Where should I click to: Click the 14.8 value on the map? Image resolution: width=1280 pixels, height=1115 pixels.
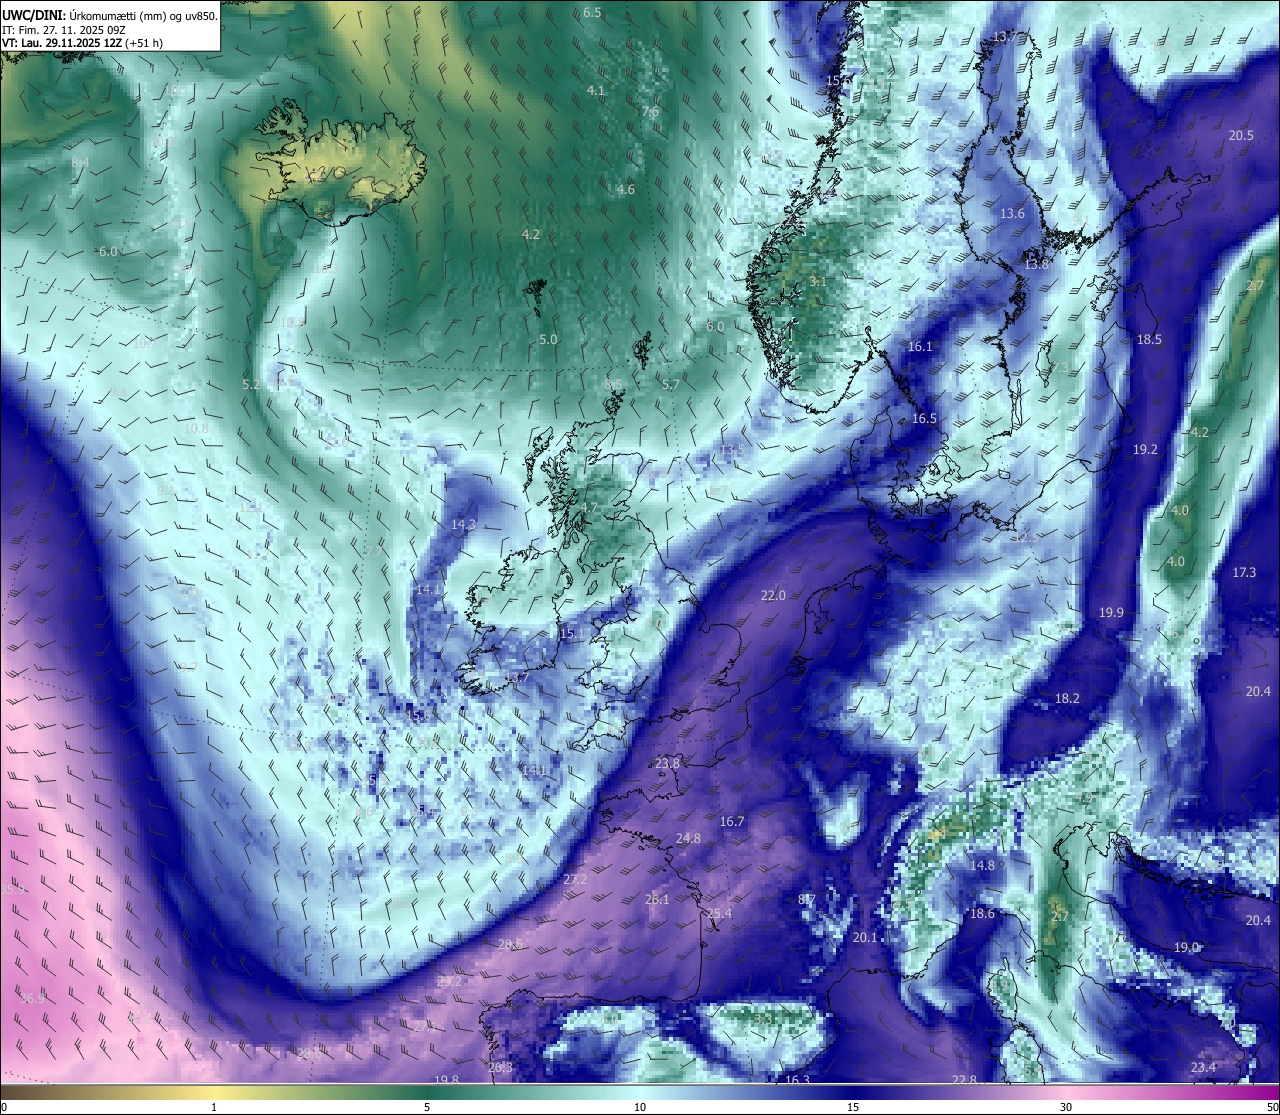982,865
